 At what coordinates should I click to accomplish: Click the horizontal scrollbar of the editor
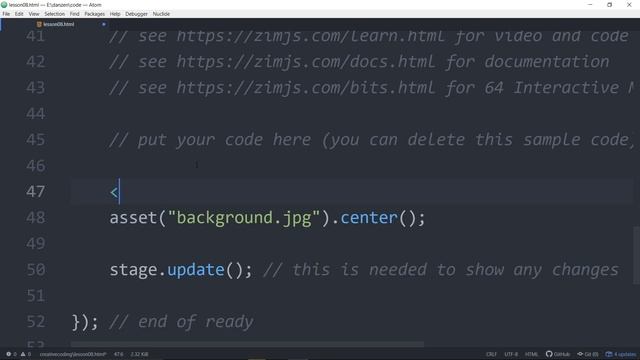(x=247, y=344)
